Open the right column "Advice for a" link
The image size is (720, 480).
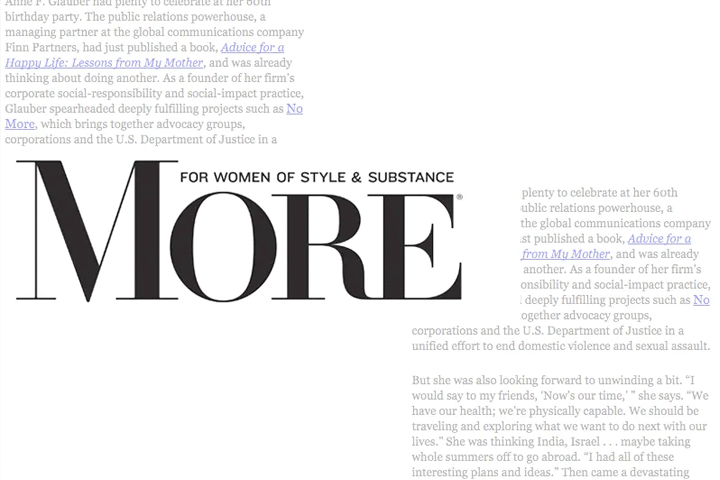659,239
